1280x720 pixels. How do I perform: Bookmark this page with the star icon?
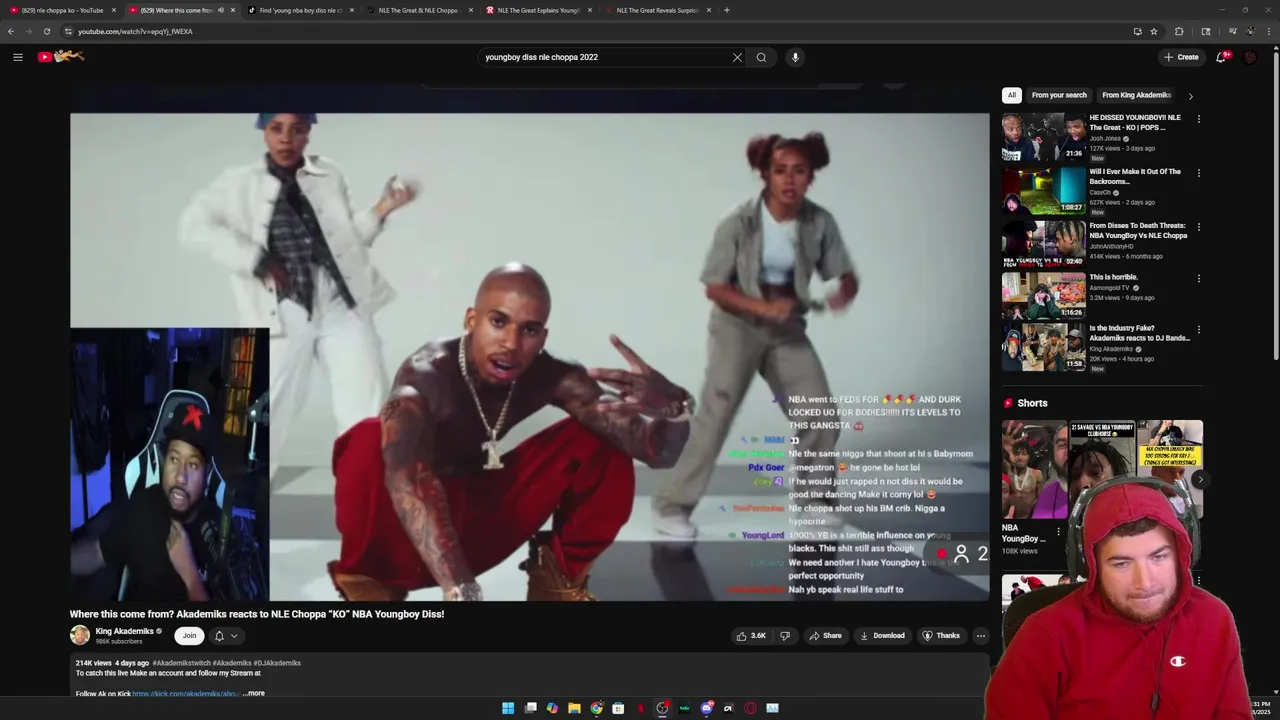point(1154,31)
